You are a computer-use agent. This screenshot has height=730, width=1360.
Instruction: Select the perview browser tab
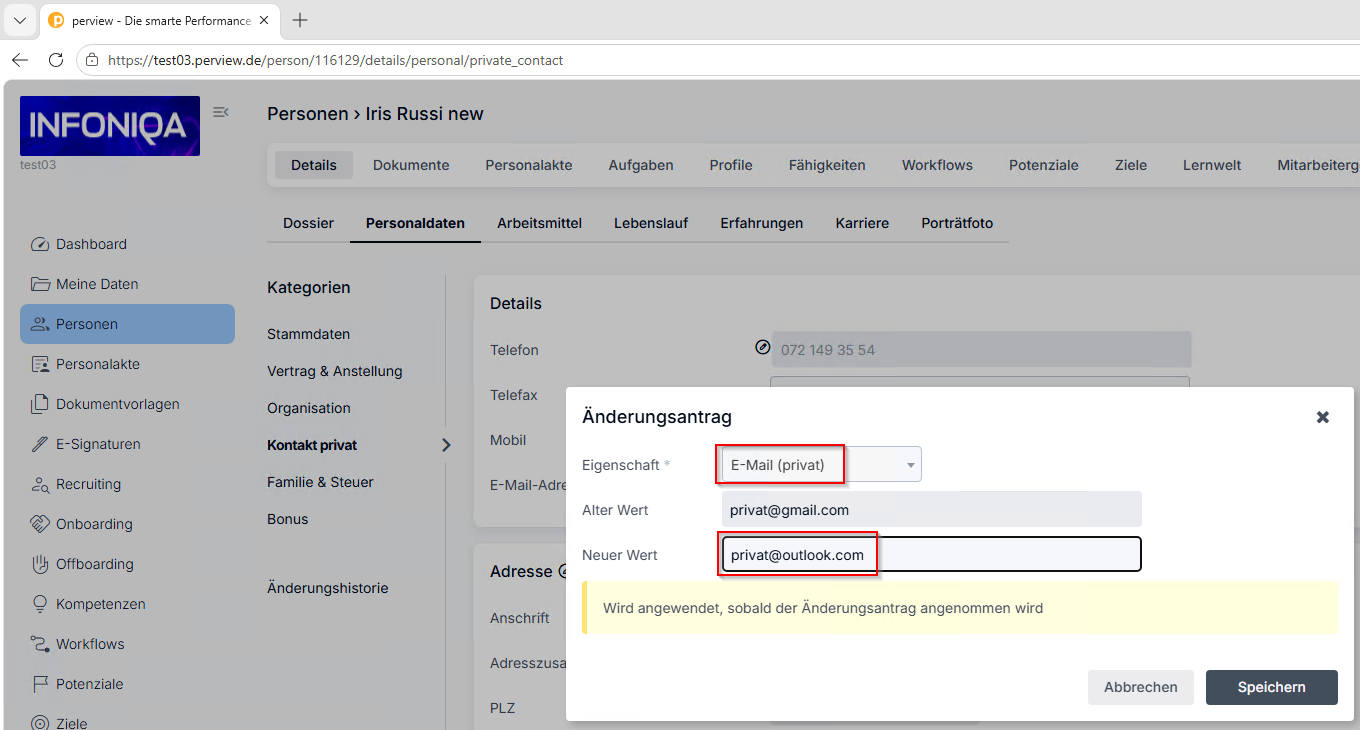[160, 20]
